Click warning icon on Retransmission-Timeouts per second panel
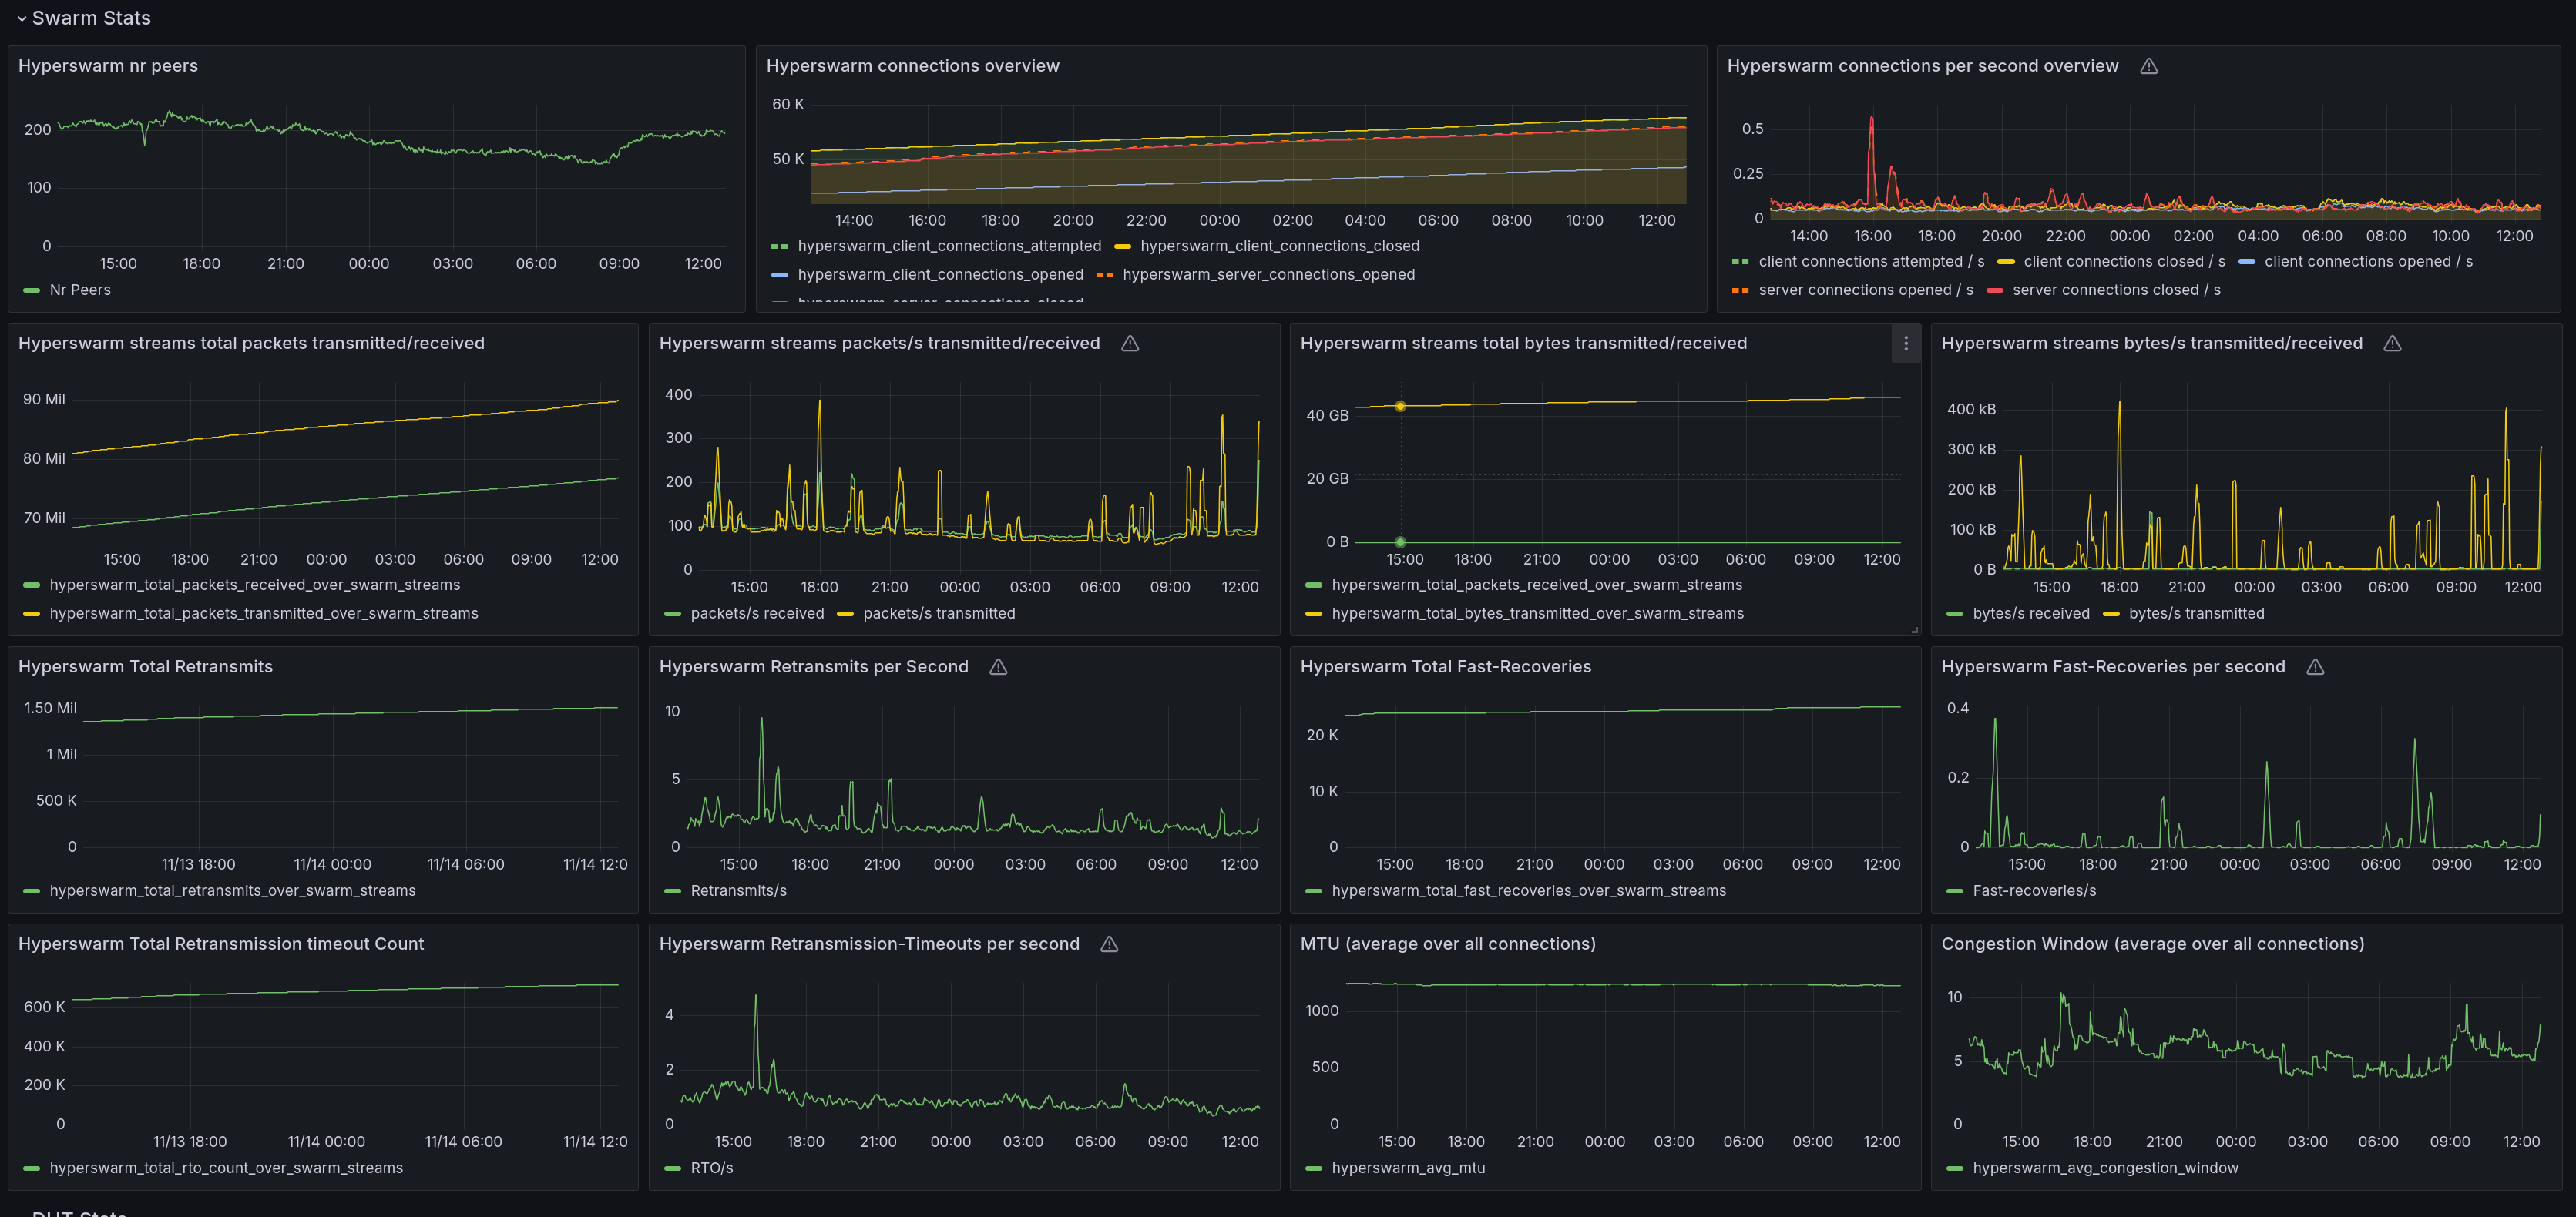Screen dimensions: 2576x1217 (1109, 944)
